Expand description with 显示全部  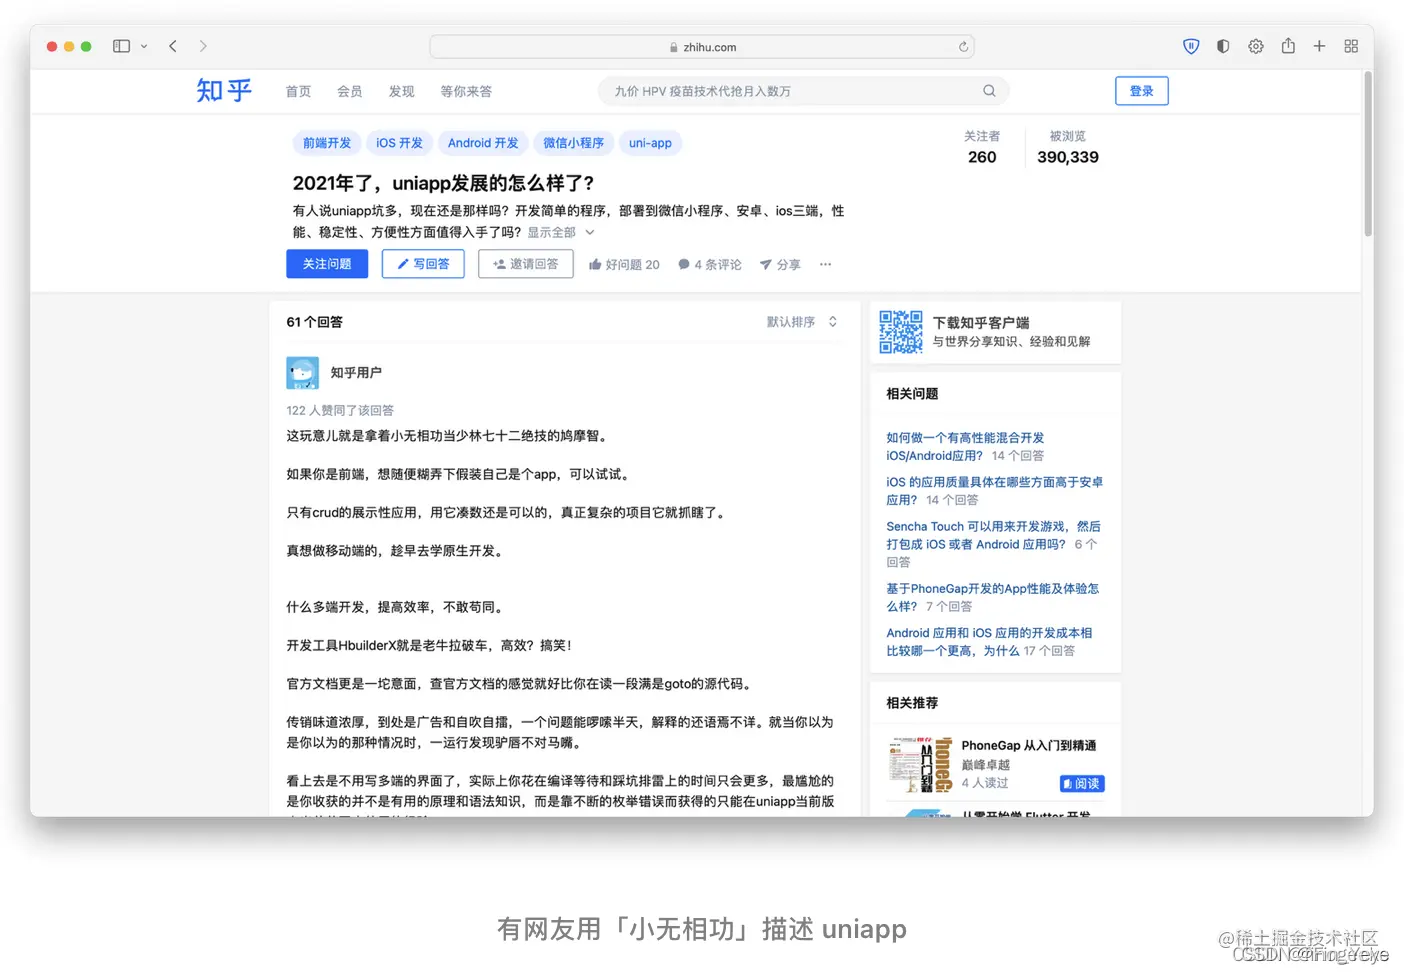coord(561,232)
